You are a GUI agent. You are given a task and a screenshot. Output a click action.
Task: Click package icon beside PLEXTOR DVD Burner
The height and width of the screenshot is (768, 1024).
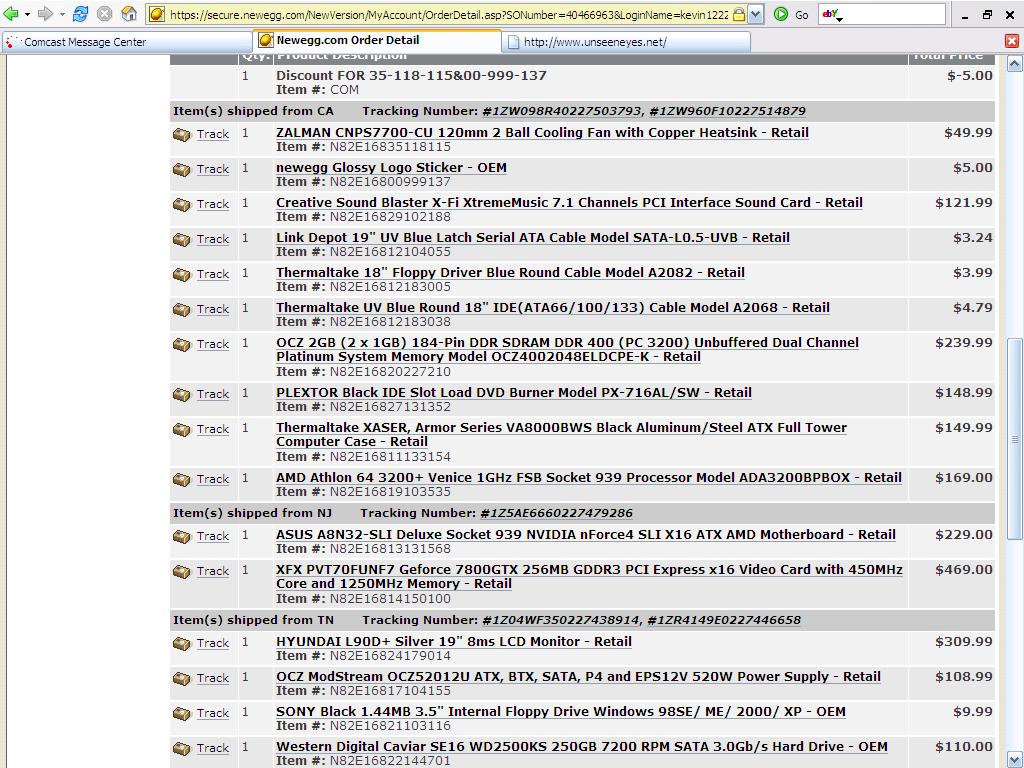182,394
